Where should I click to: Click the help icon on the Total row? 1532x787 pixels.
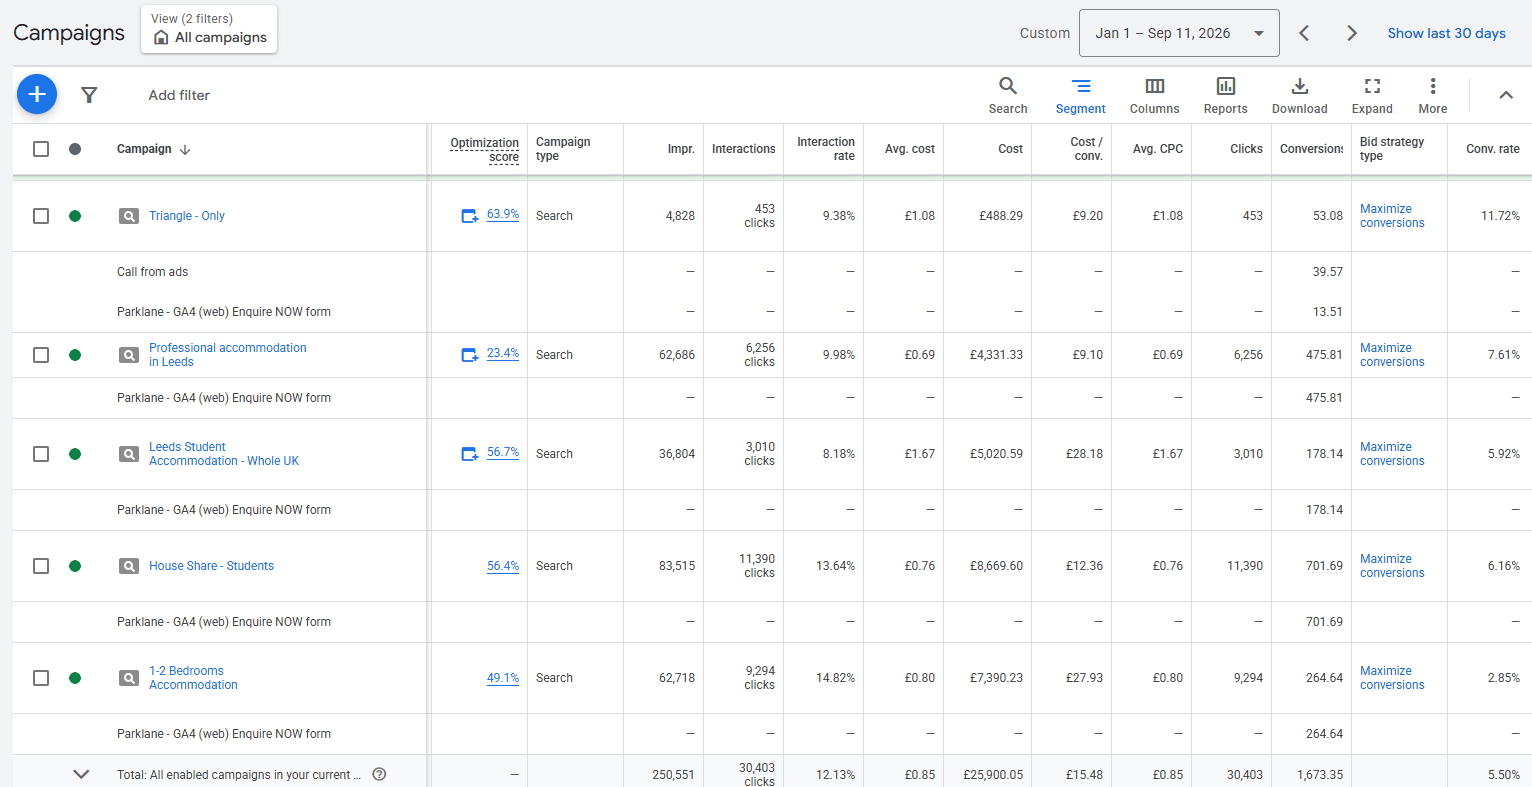(x=379, y=774)
